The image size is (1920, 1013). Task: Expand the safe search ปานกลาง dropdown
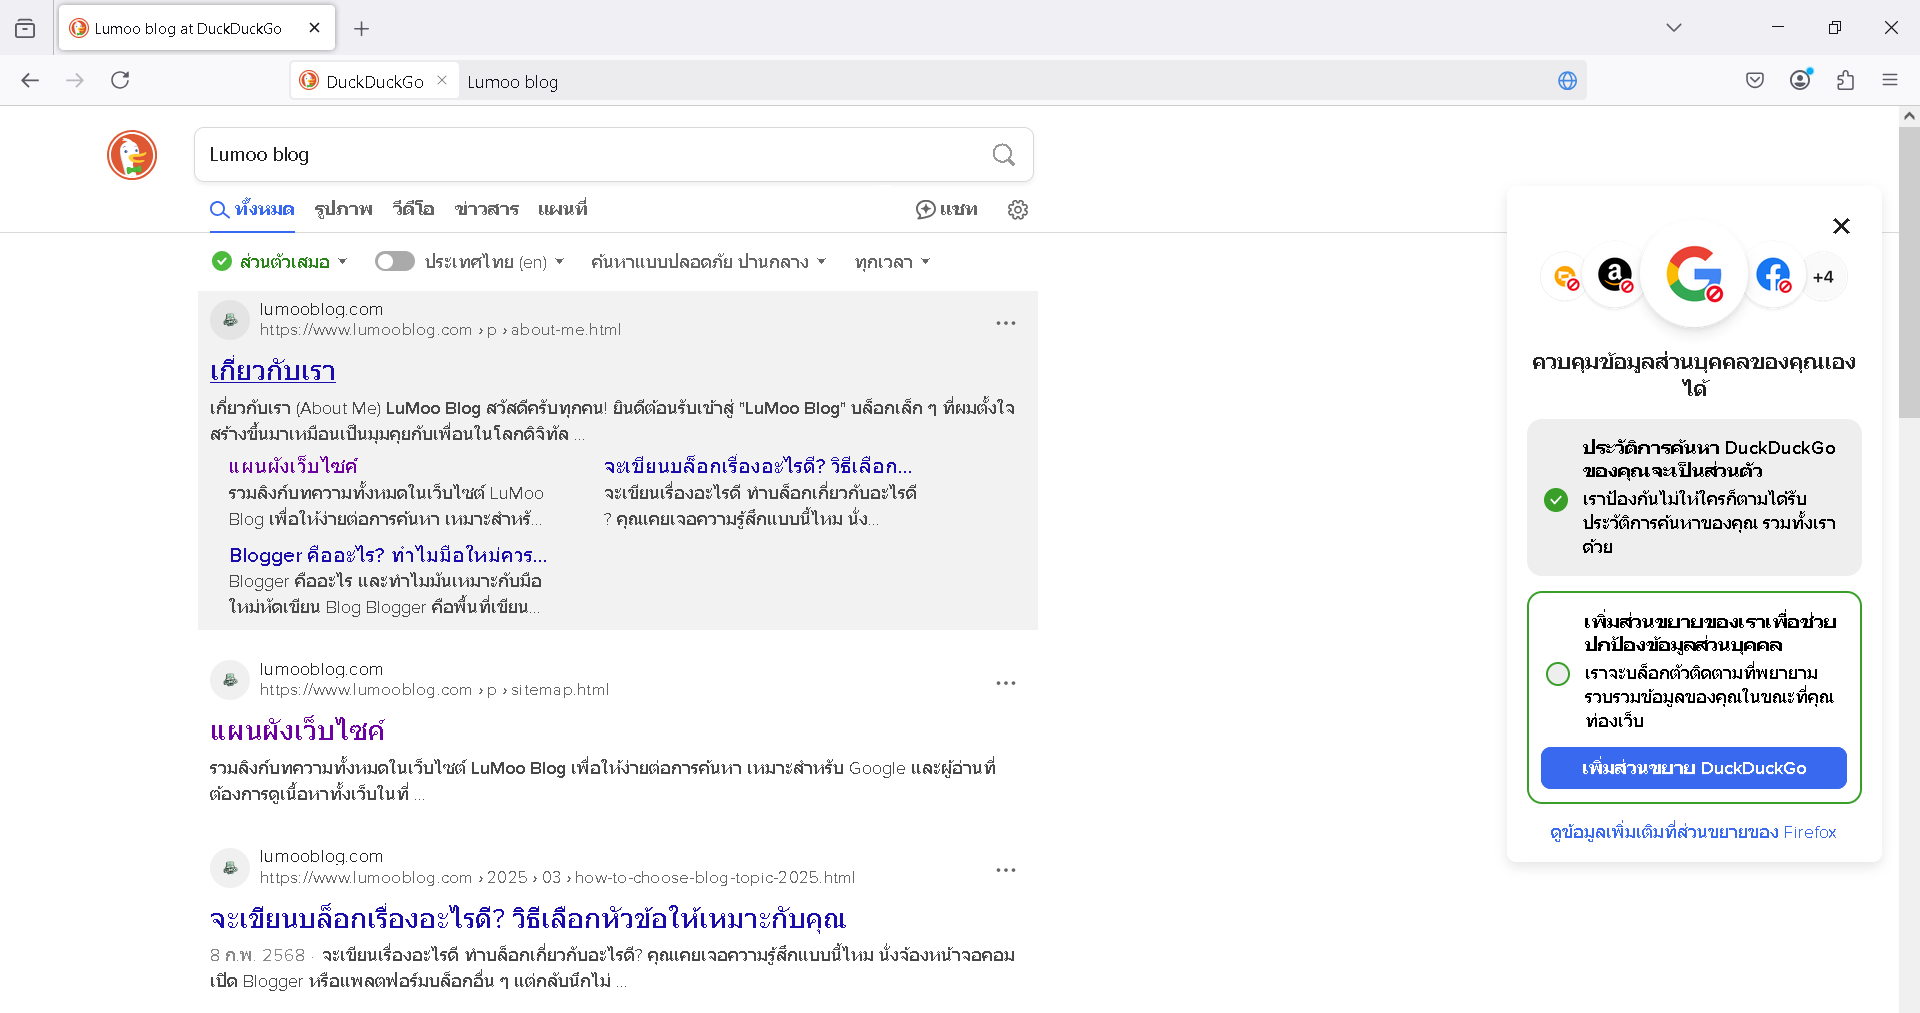[x=708, y=262]
